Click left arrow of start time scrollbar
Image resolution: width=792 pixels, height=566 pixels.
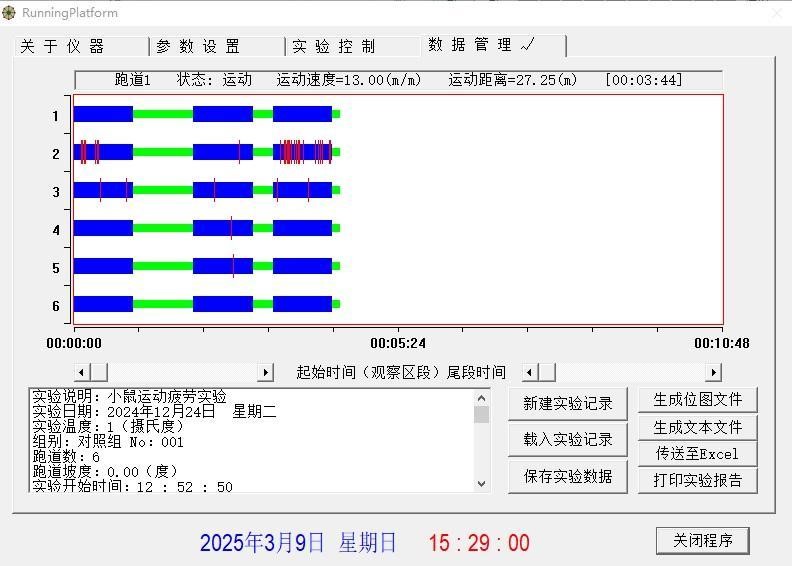82,372
